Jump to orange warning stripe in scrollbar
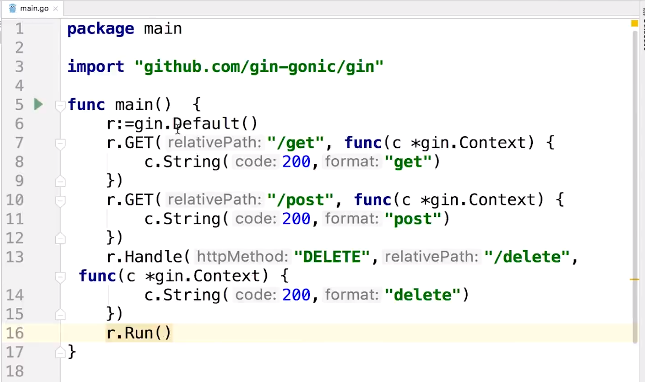Image resolution: width=645 pixels, height=382 pixels. point(634,280)
